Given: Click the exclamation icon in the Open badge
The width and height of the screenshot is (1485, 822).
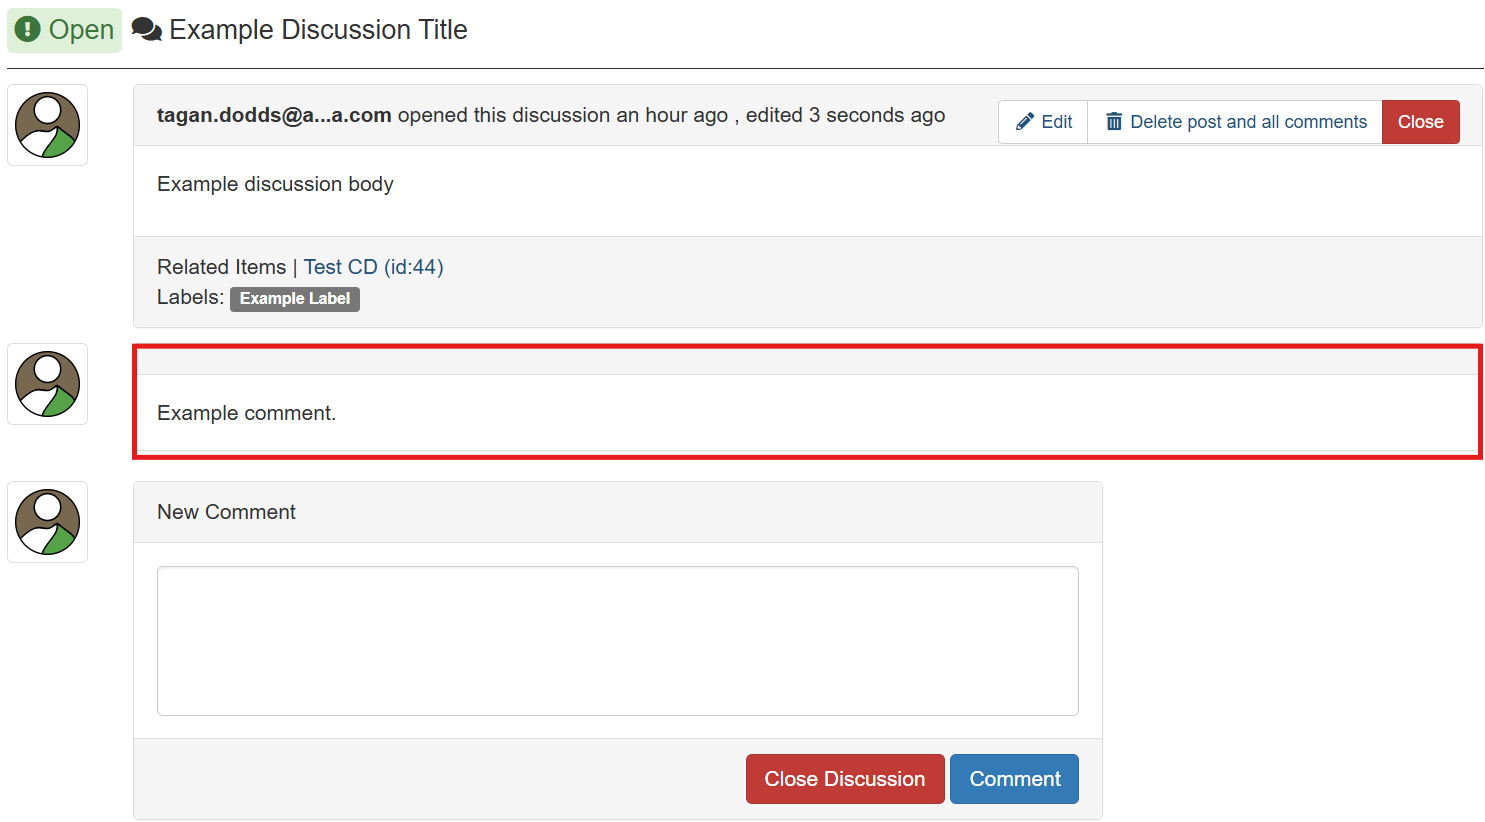Looking at the screenshot, I should point(28,30).
